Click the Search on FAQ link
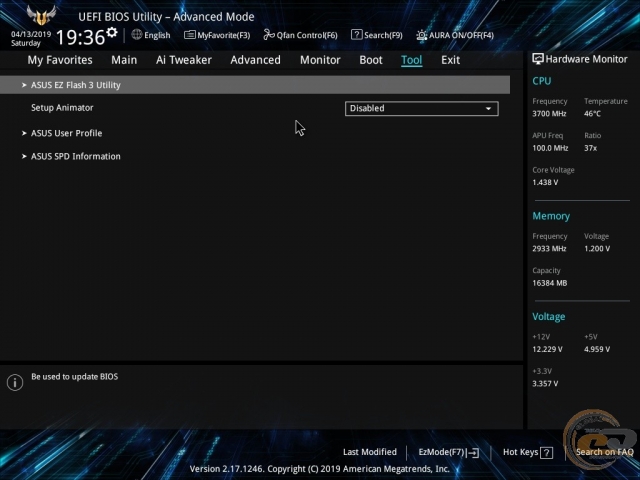The width and height of the screenshot is (640, 480). coord(604,452)
